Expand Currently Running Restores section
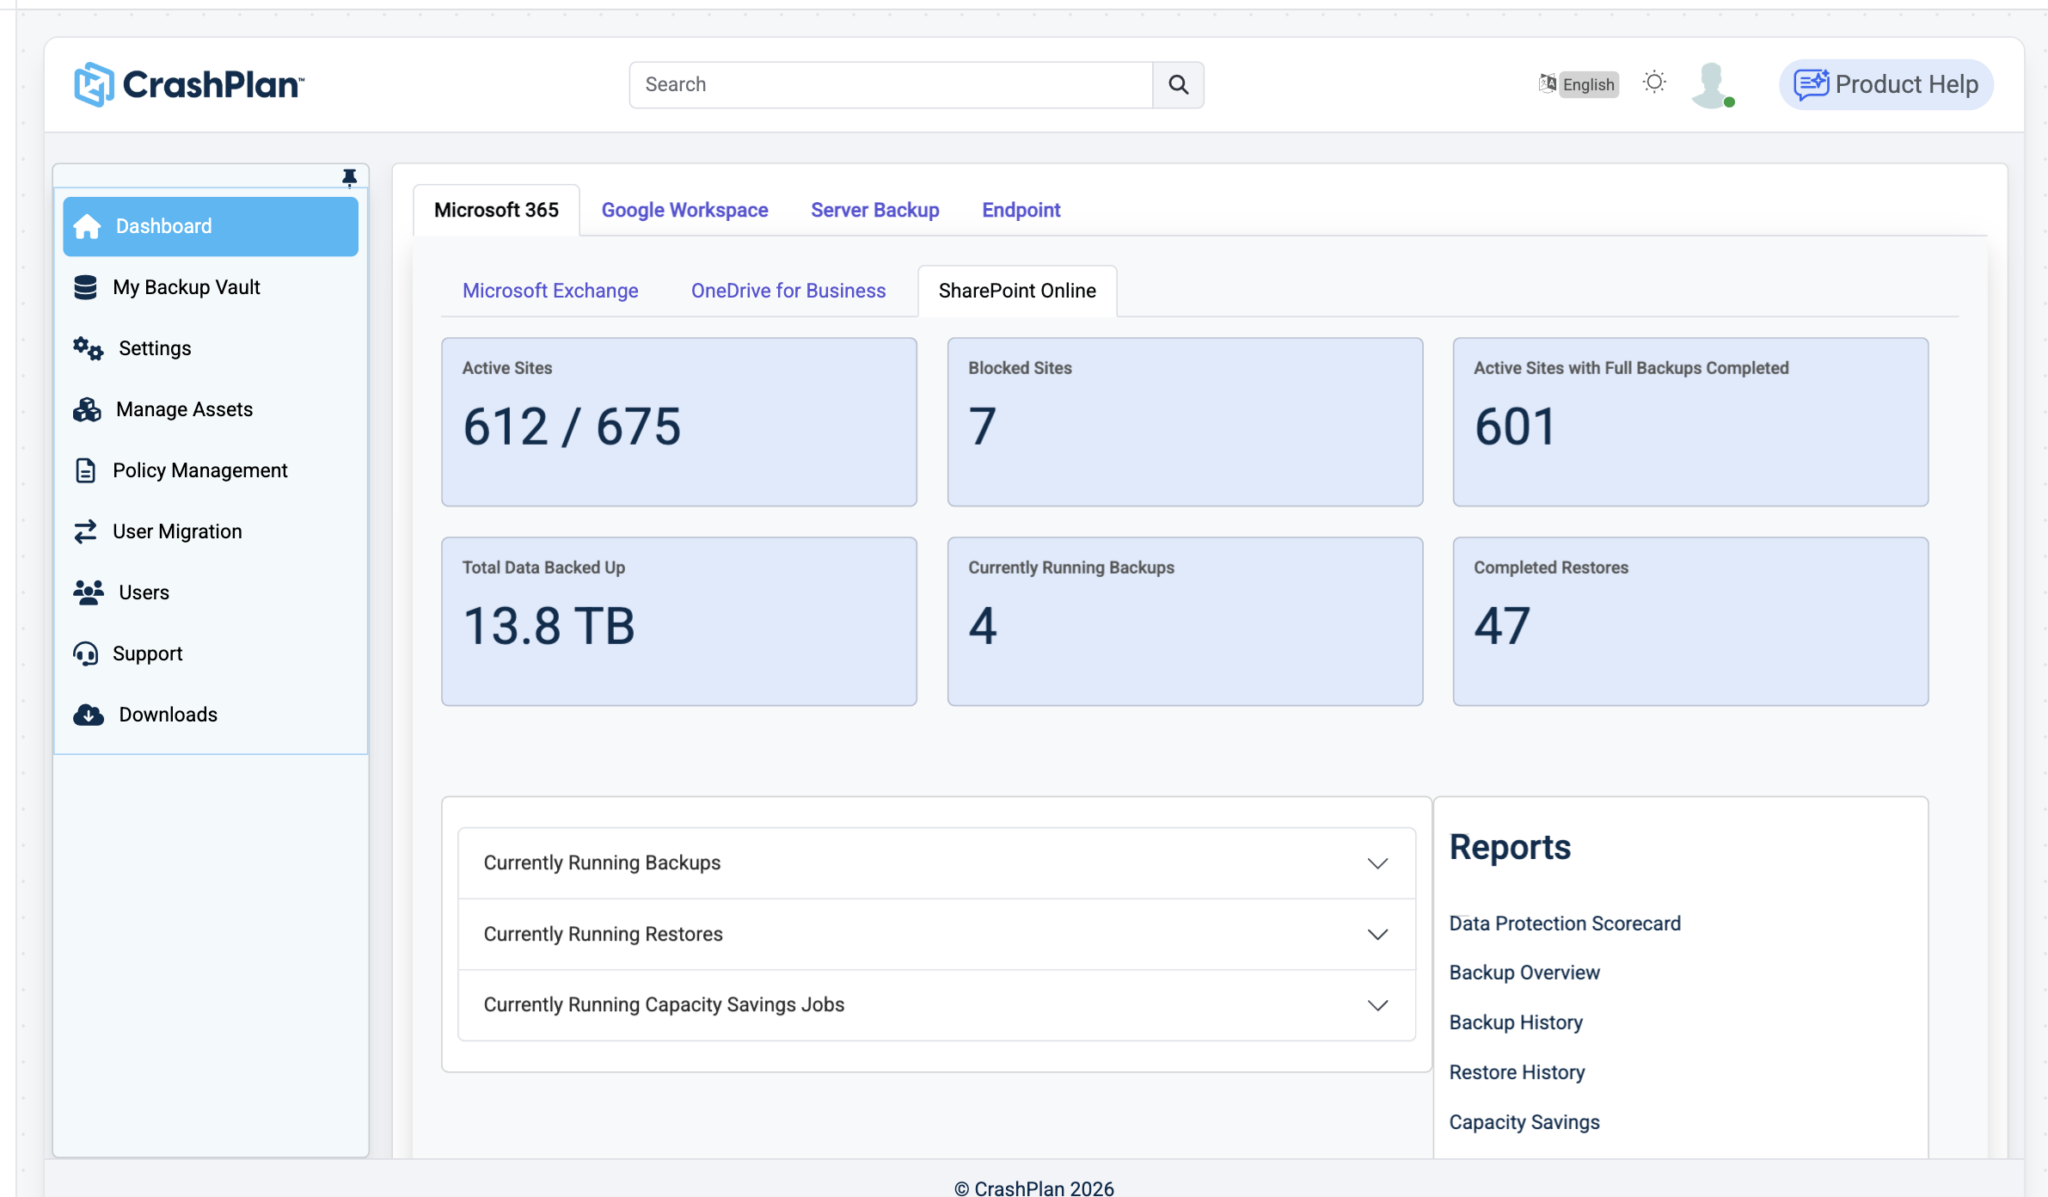 tap(936, 934)
